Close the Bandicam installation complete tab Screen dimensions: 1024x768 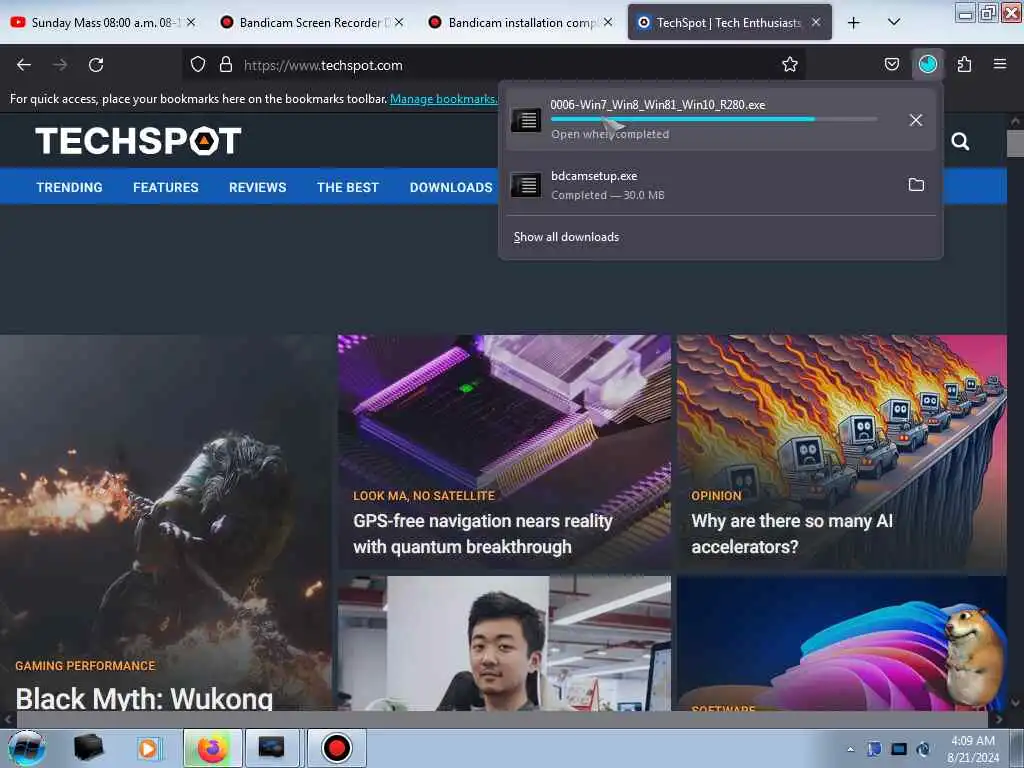pyautogui.click(x=608, y=22)
